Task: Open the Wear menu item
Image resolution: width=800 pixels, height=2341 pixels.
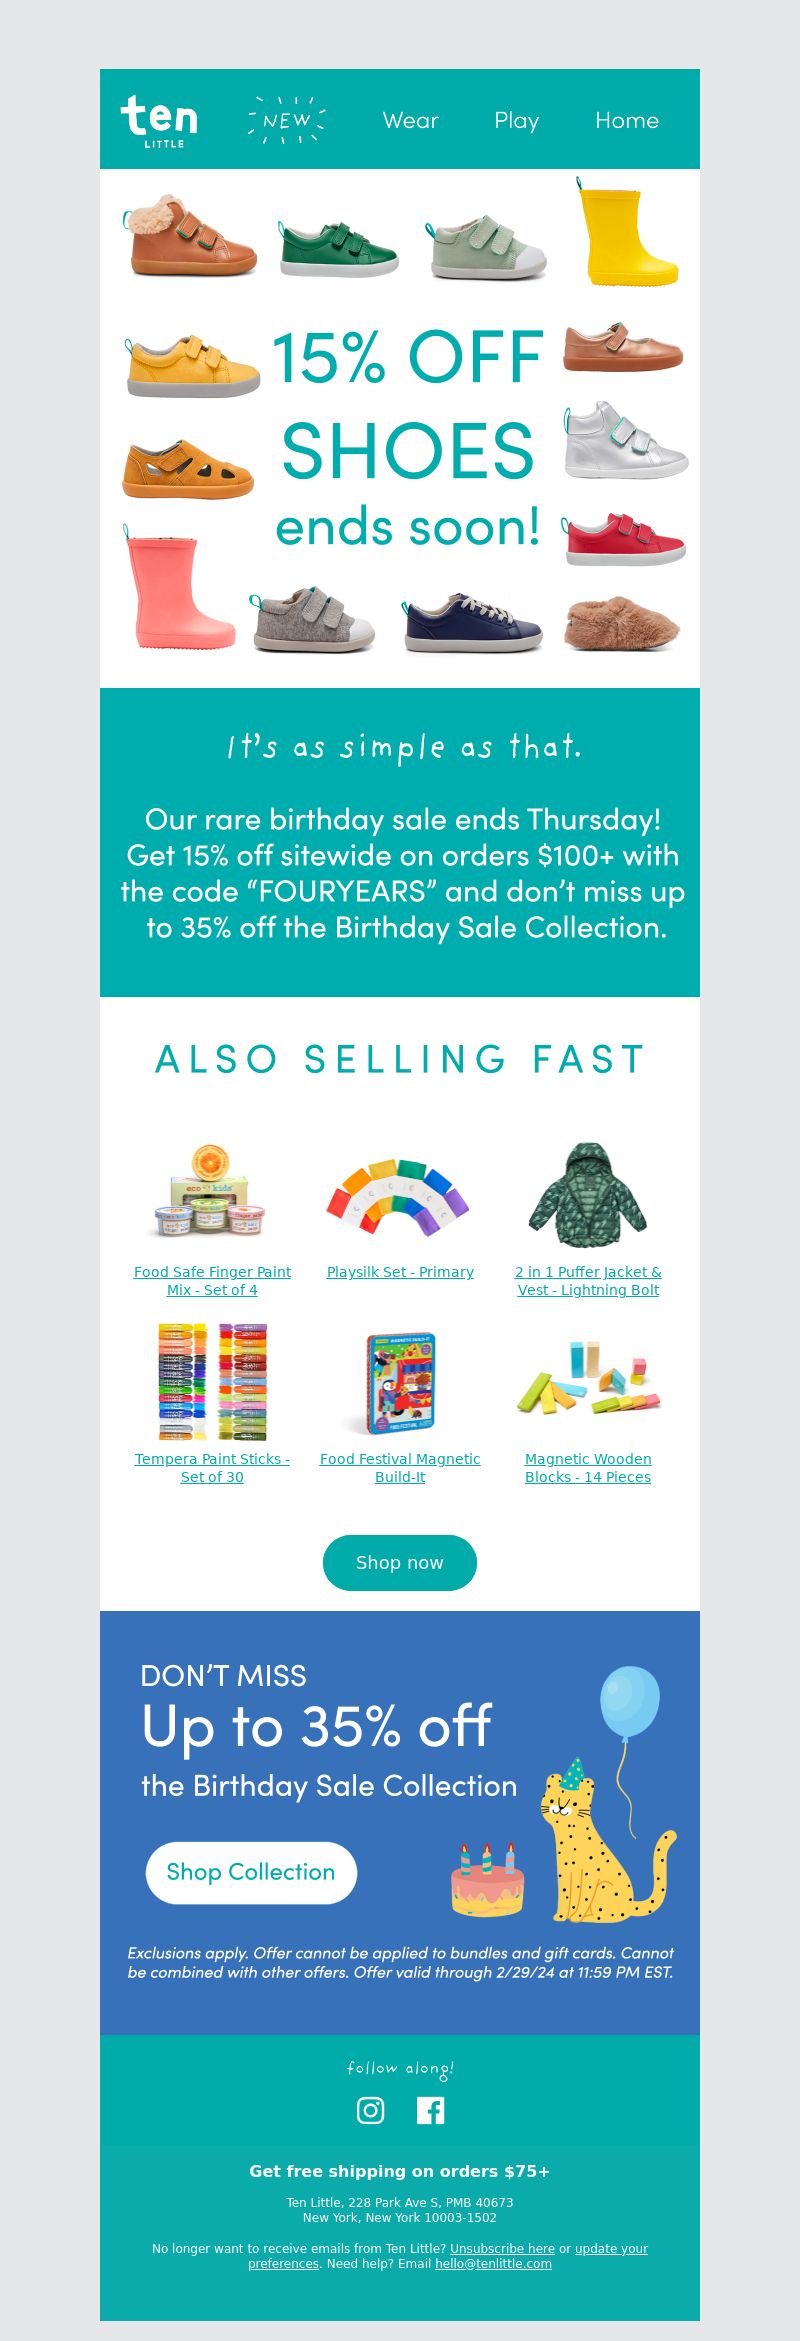Action: point(411,120)
